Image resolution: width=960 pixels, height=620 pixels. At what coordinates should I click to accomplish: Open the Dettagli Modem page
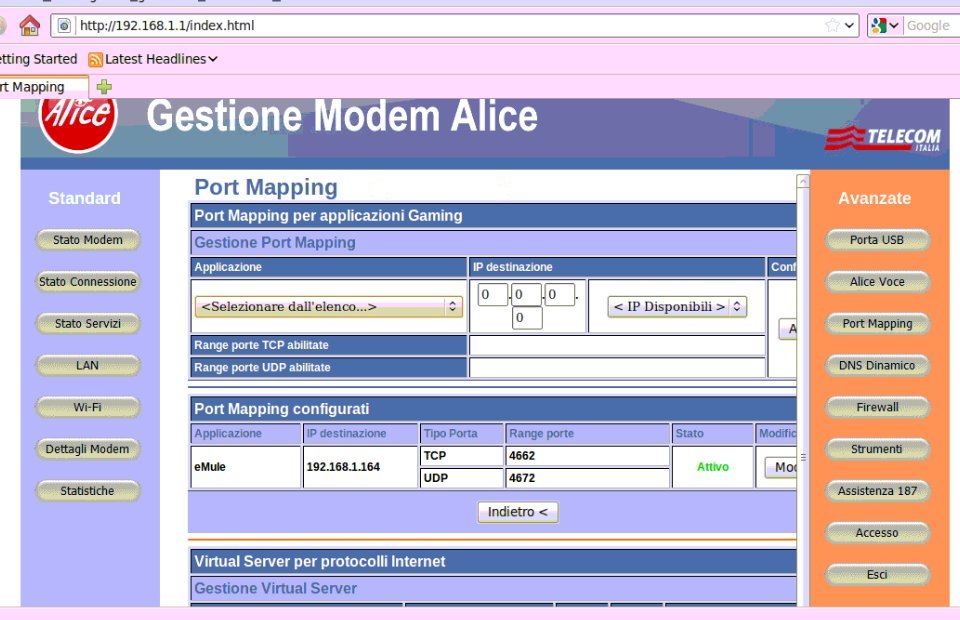[x=88, y=449]
